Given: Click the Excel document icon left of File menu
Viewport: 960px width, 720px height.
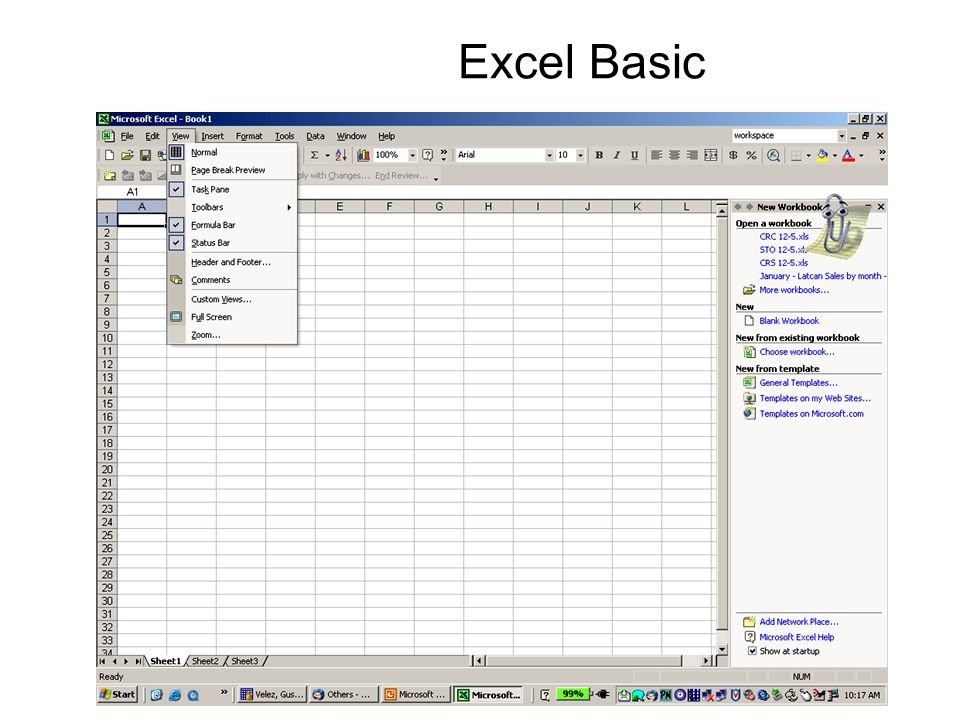Looking at the screenshot, I should coord(107,136).
